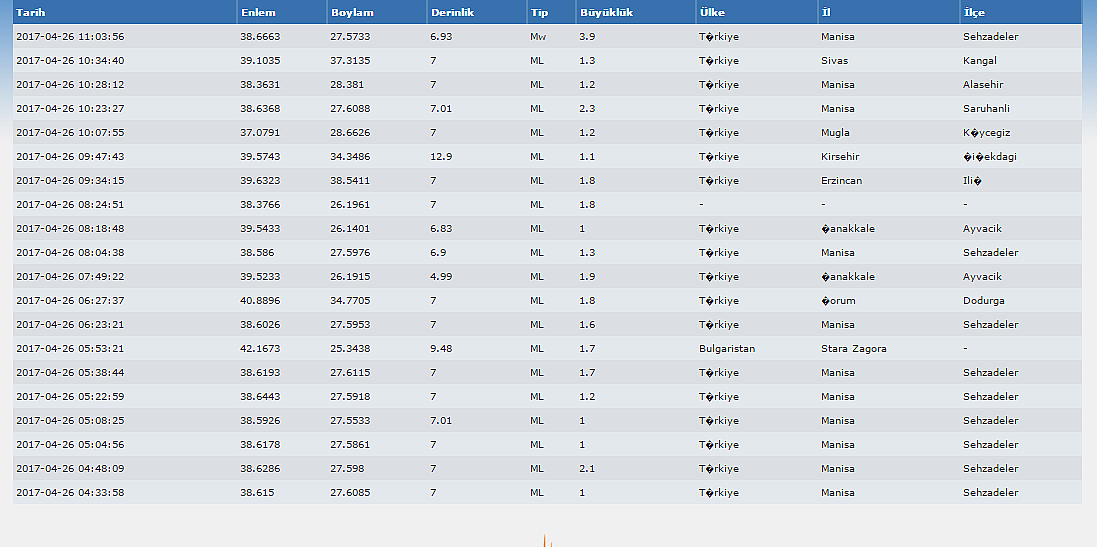Click the Mw type cell
Image resolution: width=1097 pixels, height=547 pixels.
coord(537,36)
